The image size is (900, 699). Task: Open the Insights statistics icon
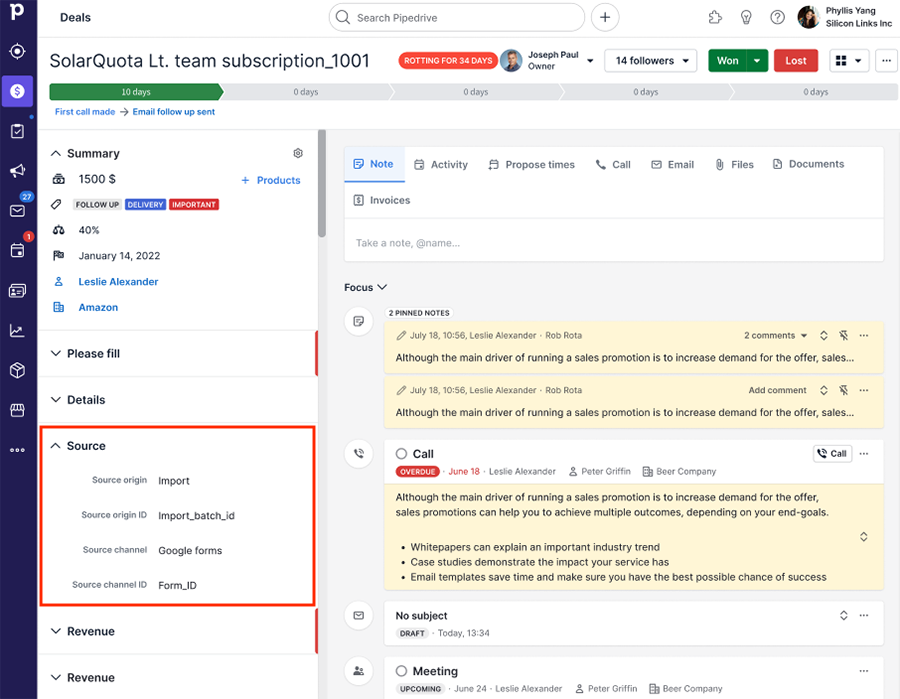point(16,329)
